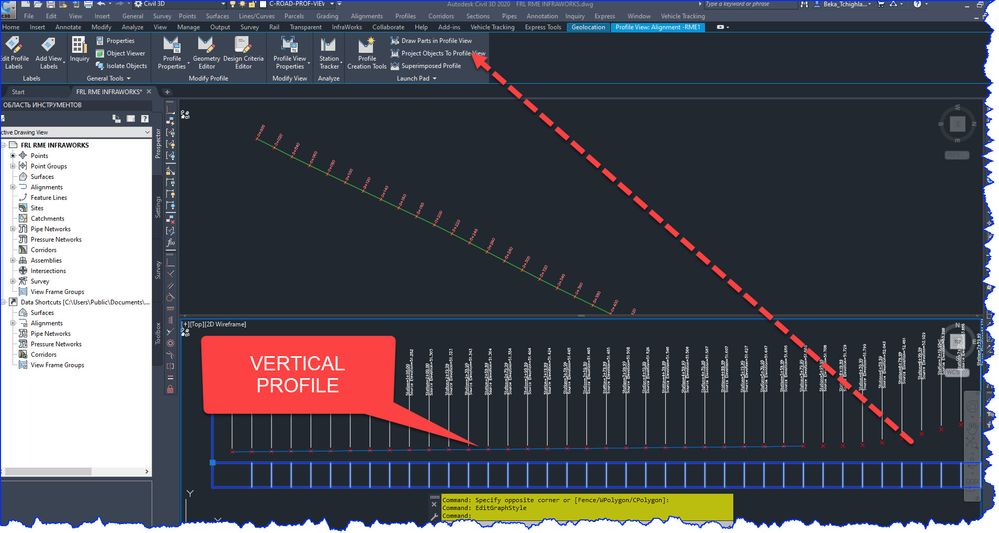Viewport: 999px width, 533px height.
Task: Open the Geometry Editor
Action: [206, 52]
